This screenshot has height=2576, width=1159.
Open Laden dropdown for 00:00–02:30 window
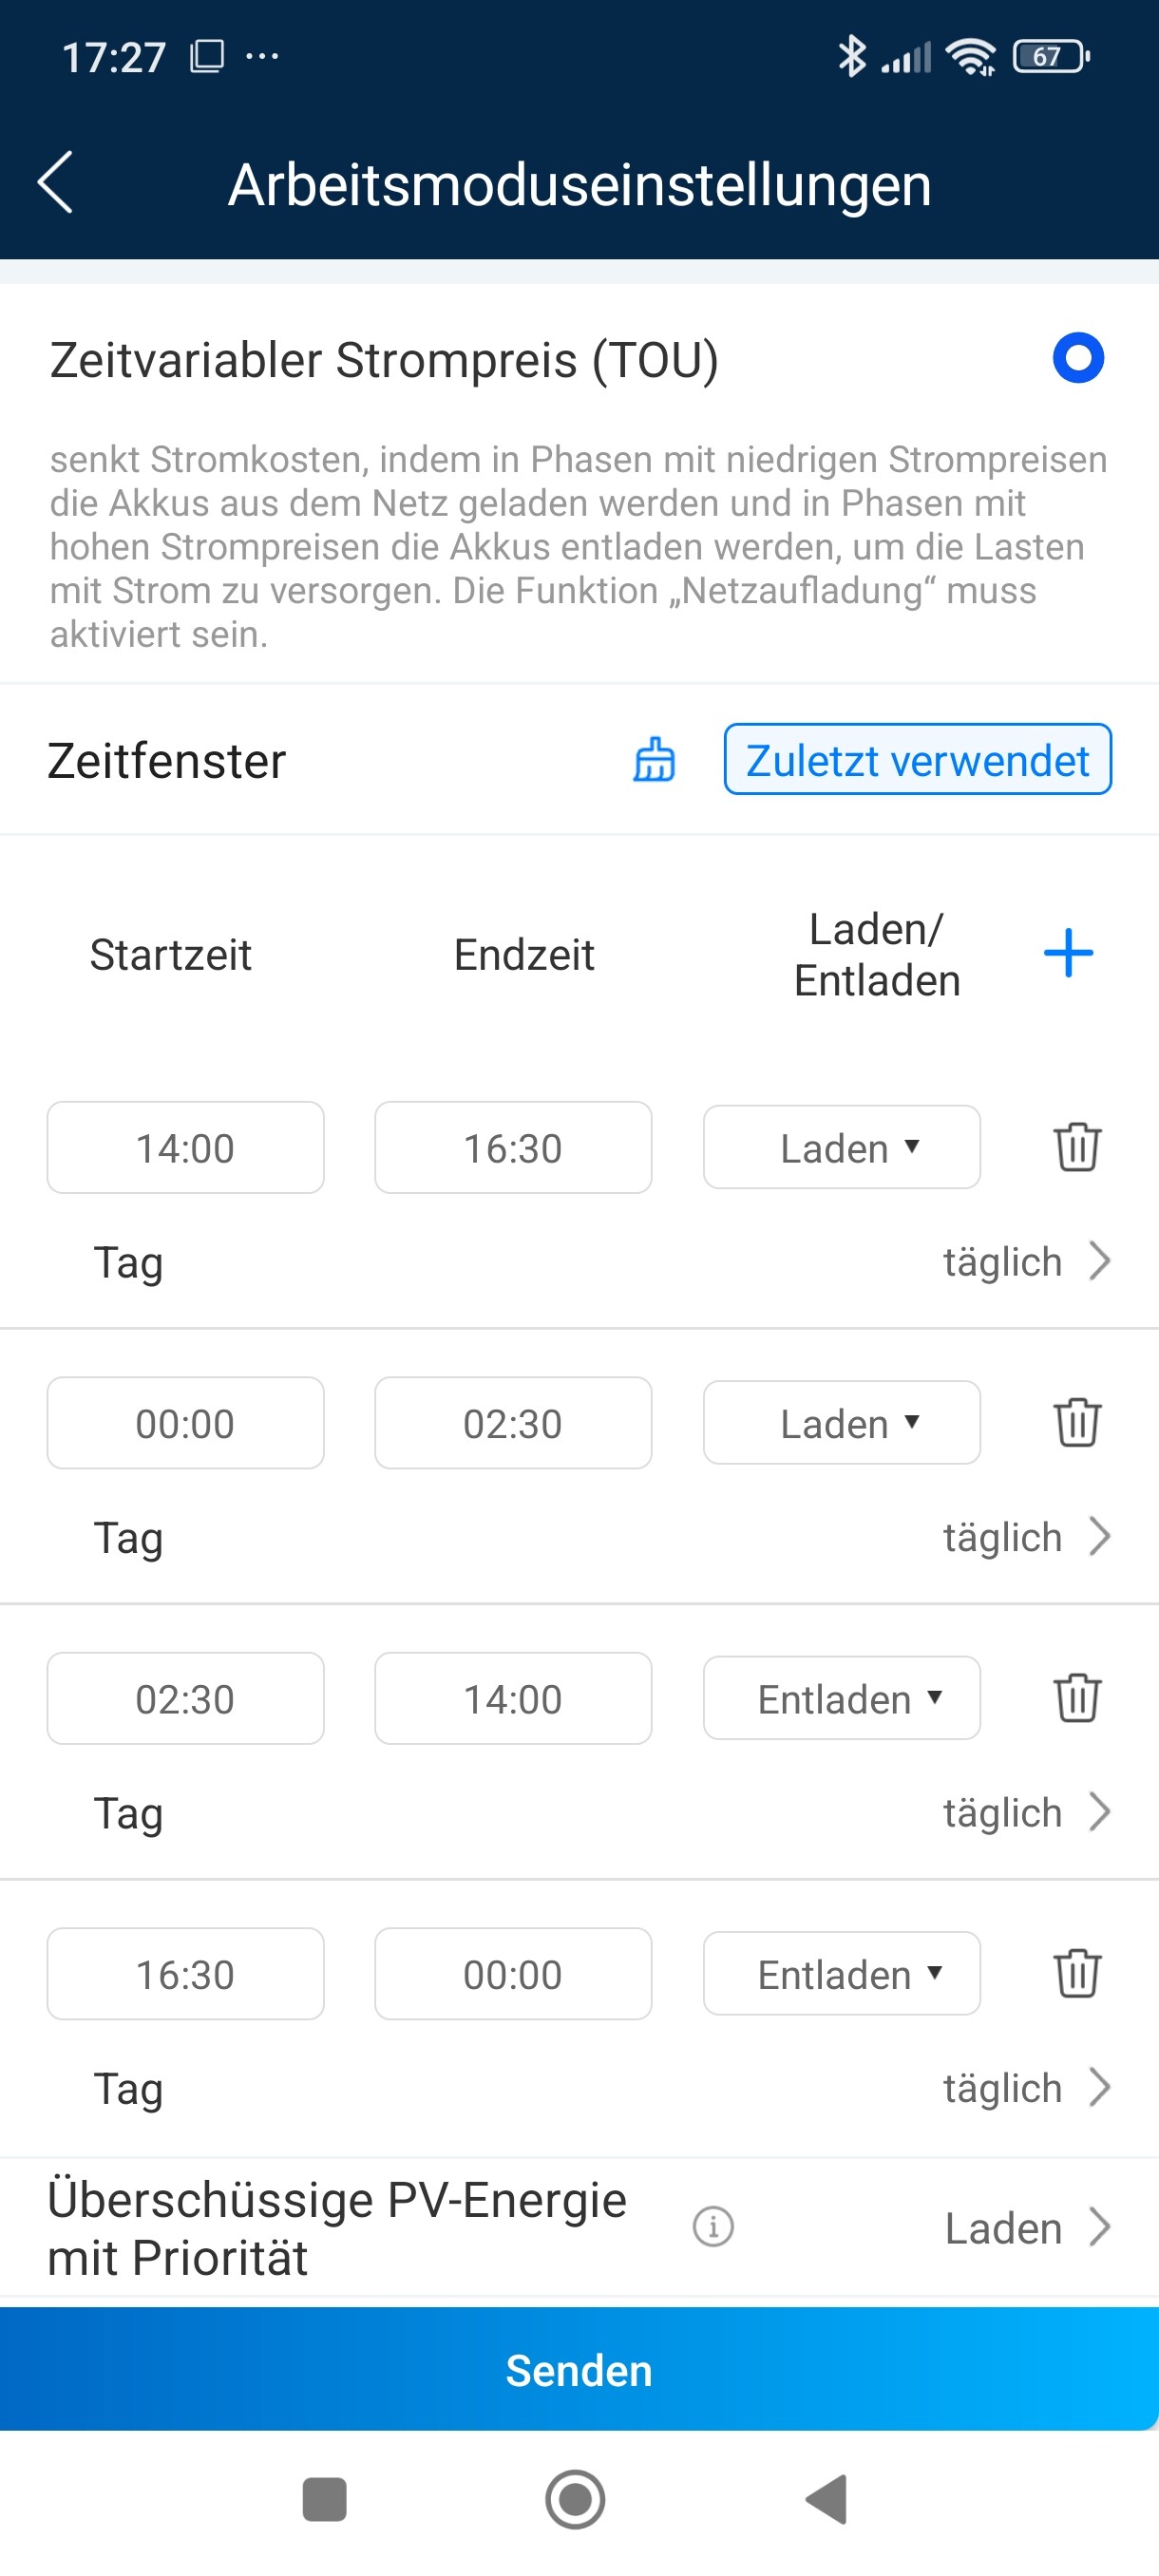pos(841,1423)
